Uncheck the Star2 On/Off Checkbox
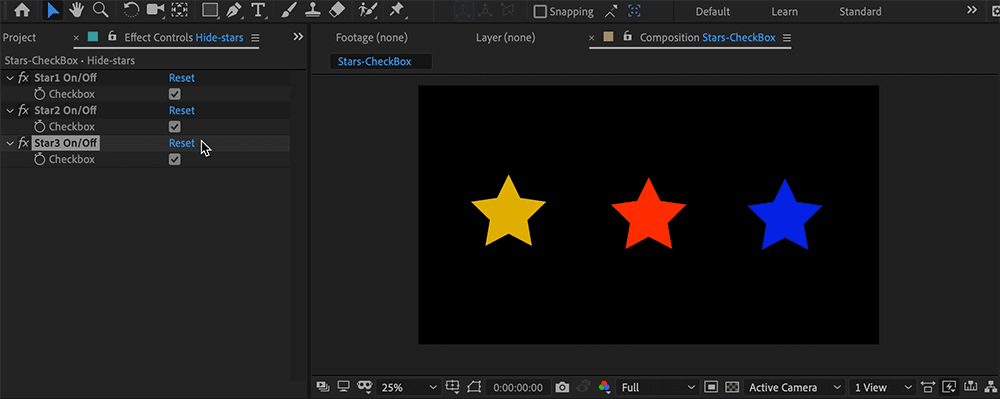1000x399 pixels. tap(175, 127)
